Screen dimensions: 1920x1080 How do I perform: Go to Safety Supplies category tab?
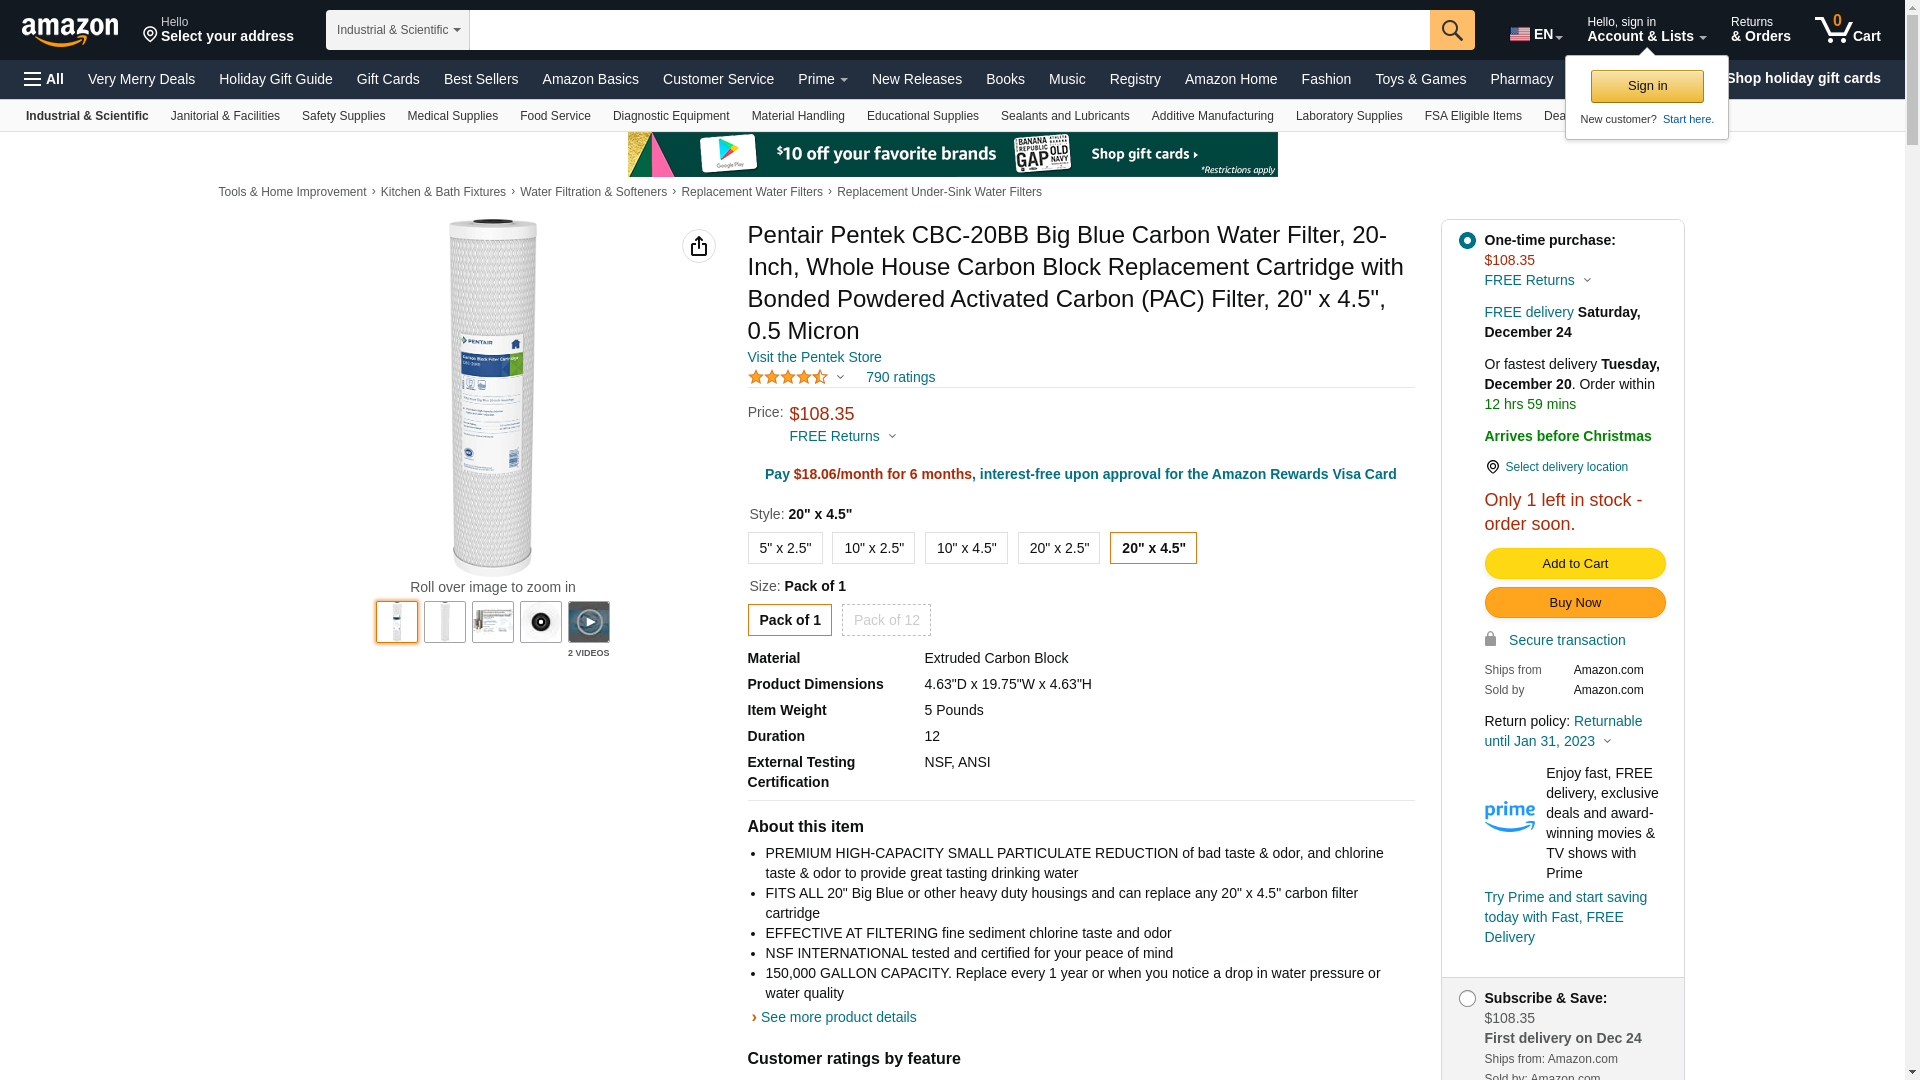[x=343, y=116]
